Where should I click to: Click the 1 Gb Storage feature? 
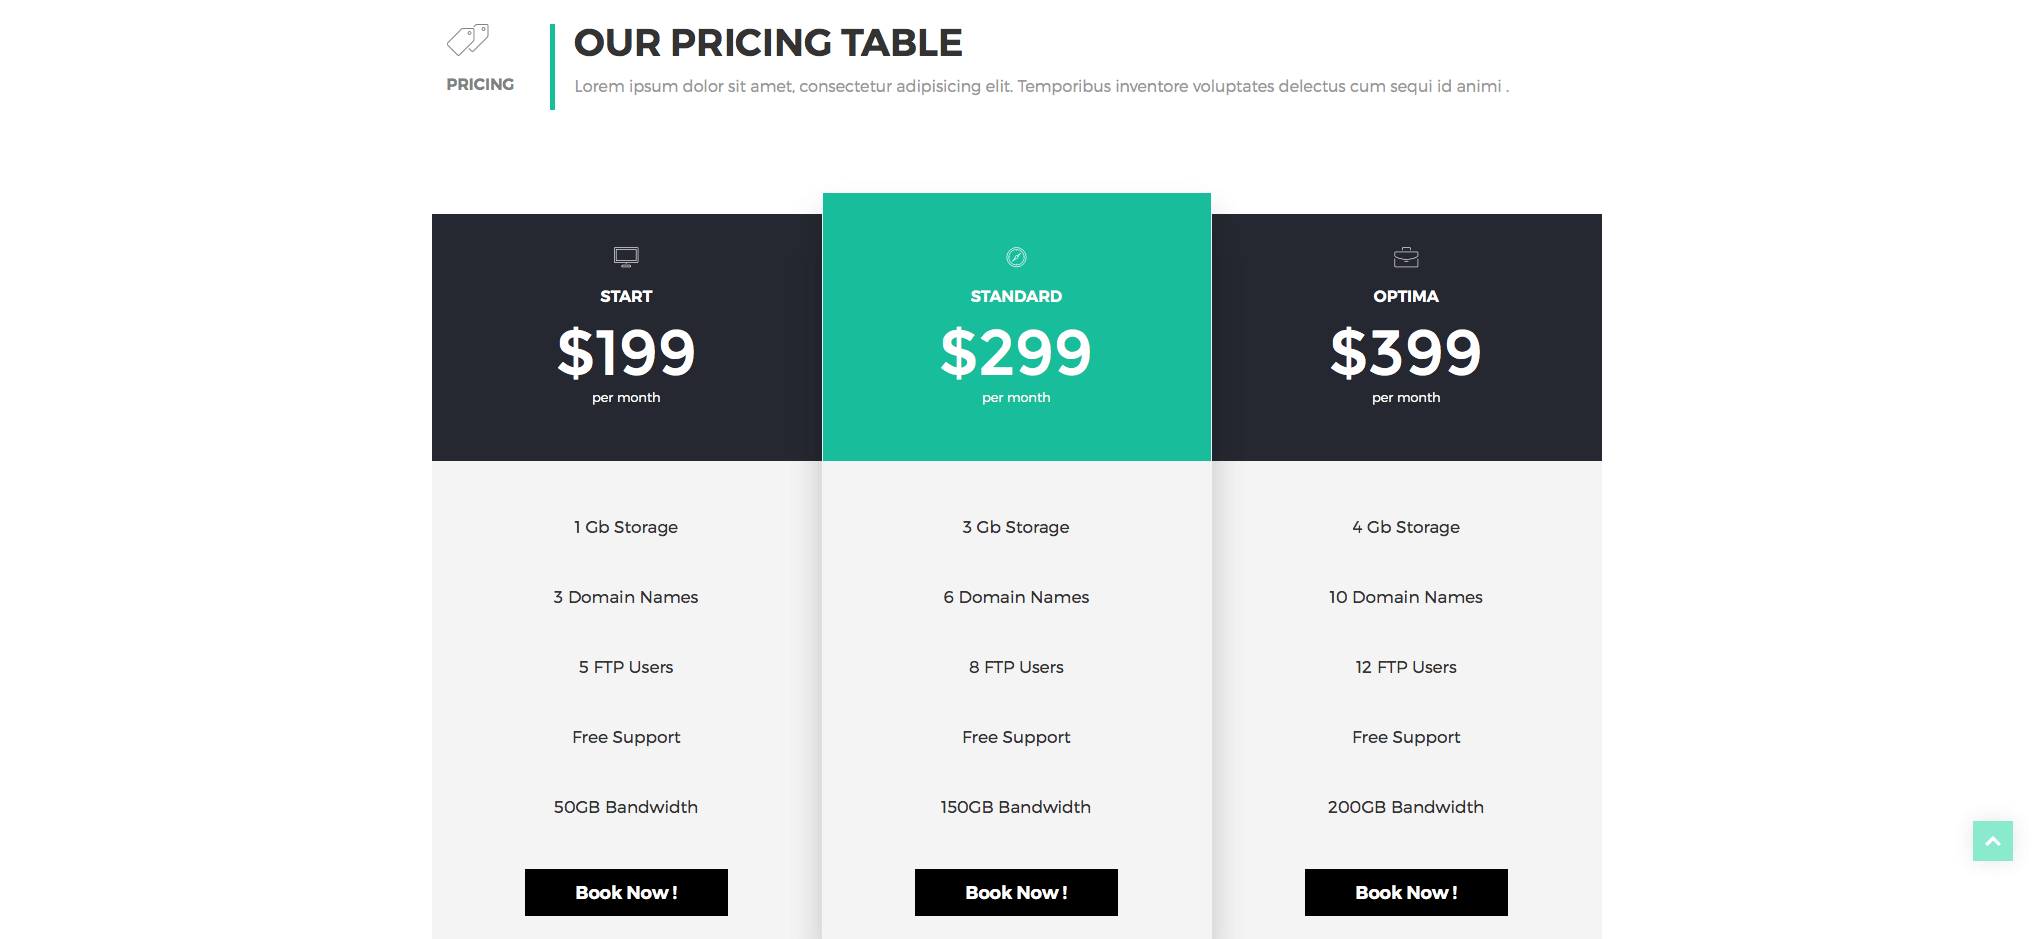coord(626,527)
